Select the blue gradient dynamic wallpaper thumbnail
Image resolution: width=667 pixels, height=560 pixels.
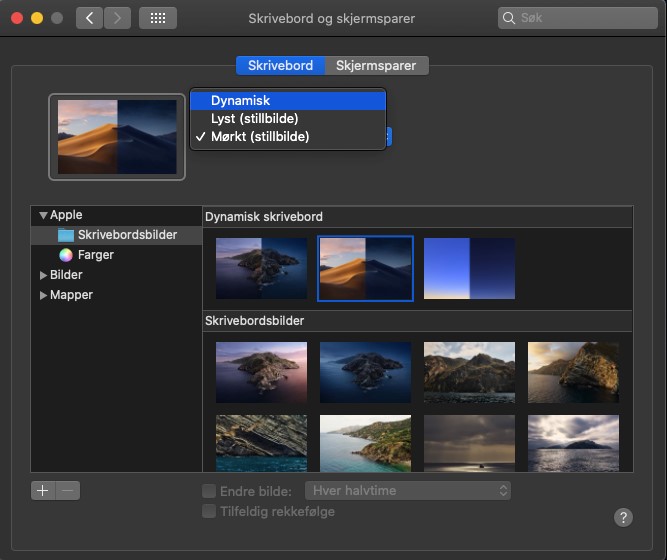click(469, 268)
